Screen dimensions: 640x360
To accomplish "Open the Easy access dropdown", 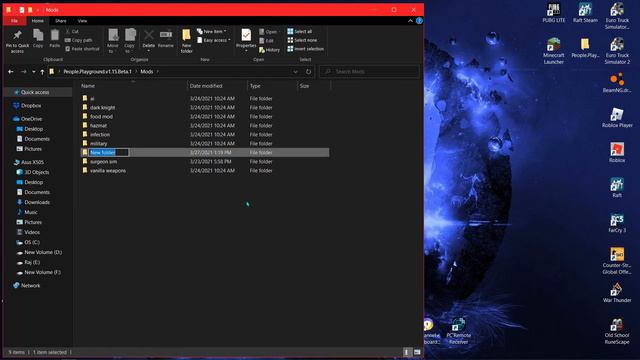I will (214, 40).
